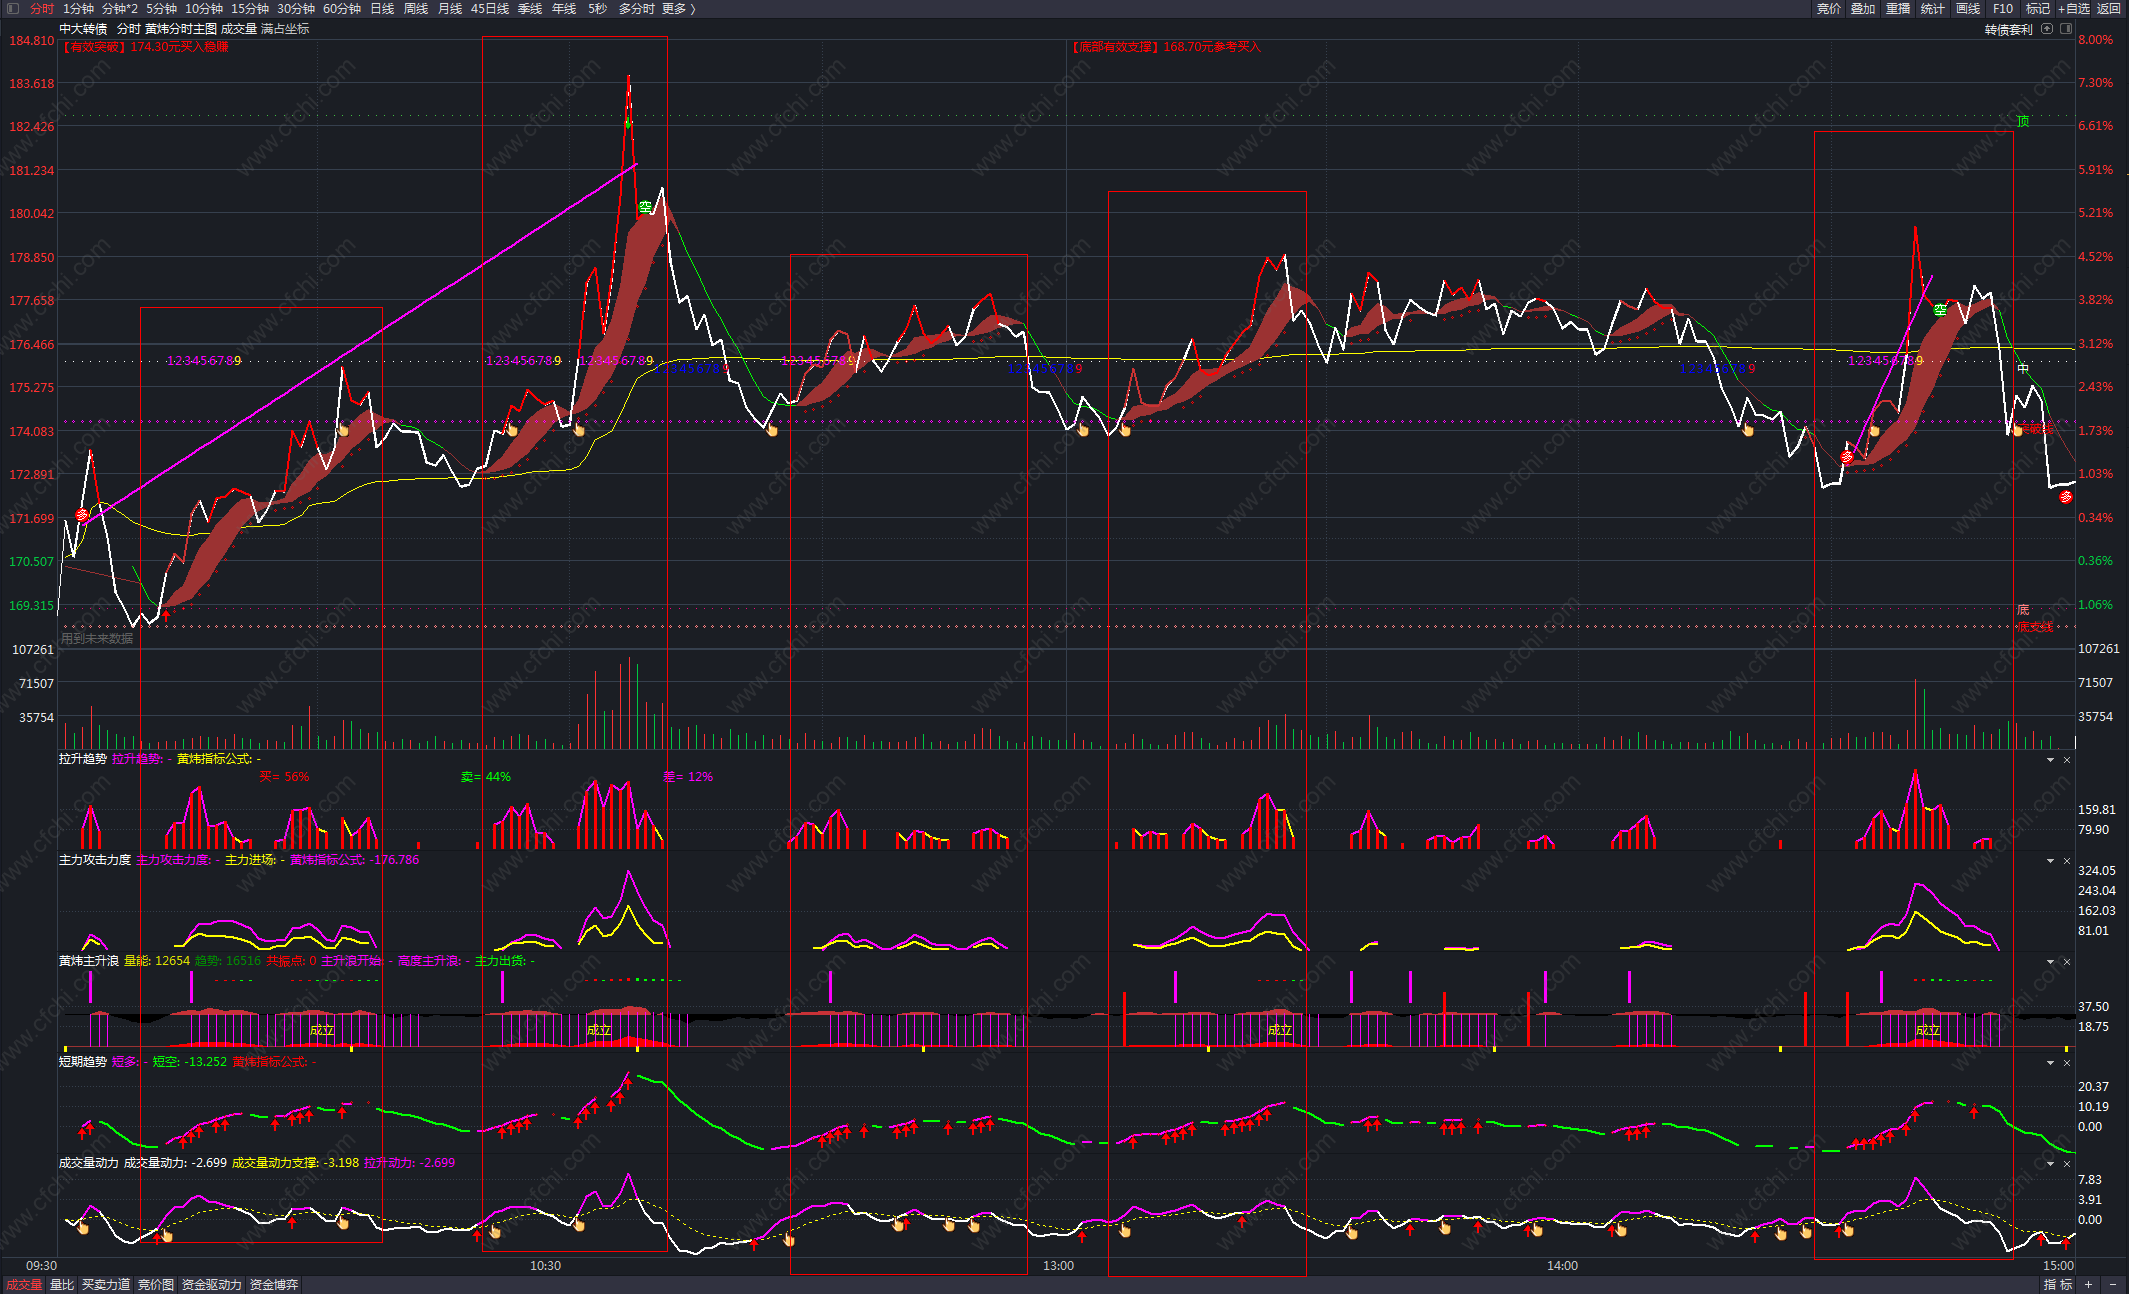Toggle the side panel icon at top right
Screen dimensions: 2129x1294
(2066, 29)
